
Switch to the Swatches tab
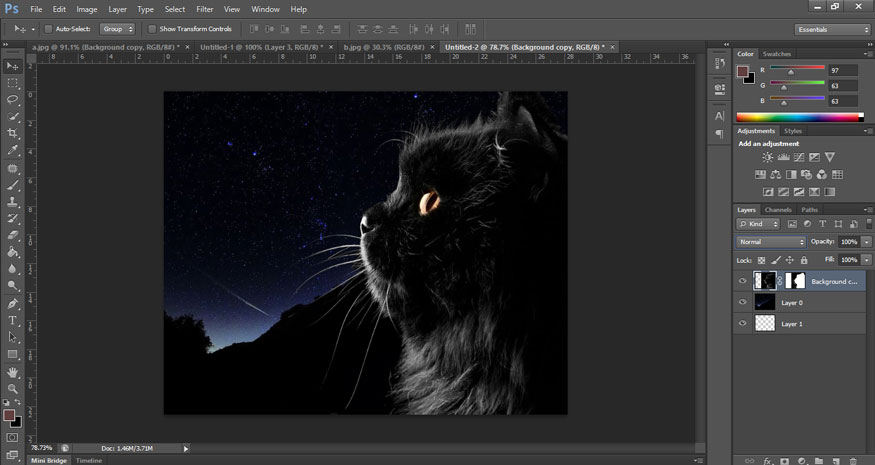777,54
